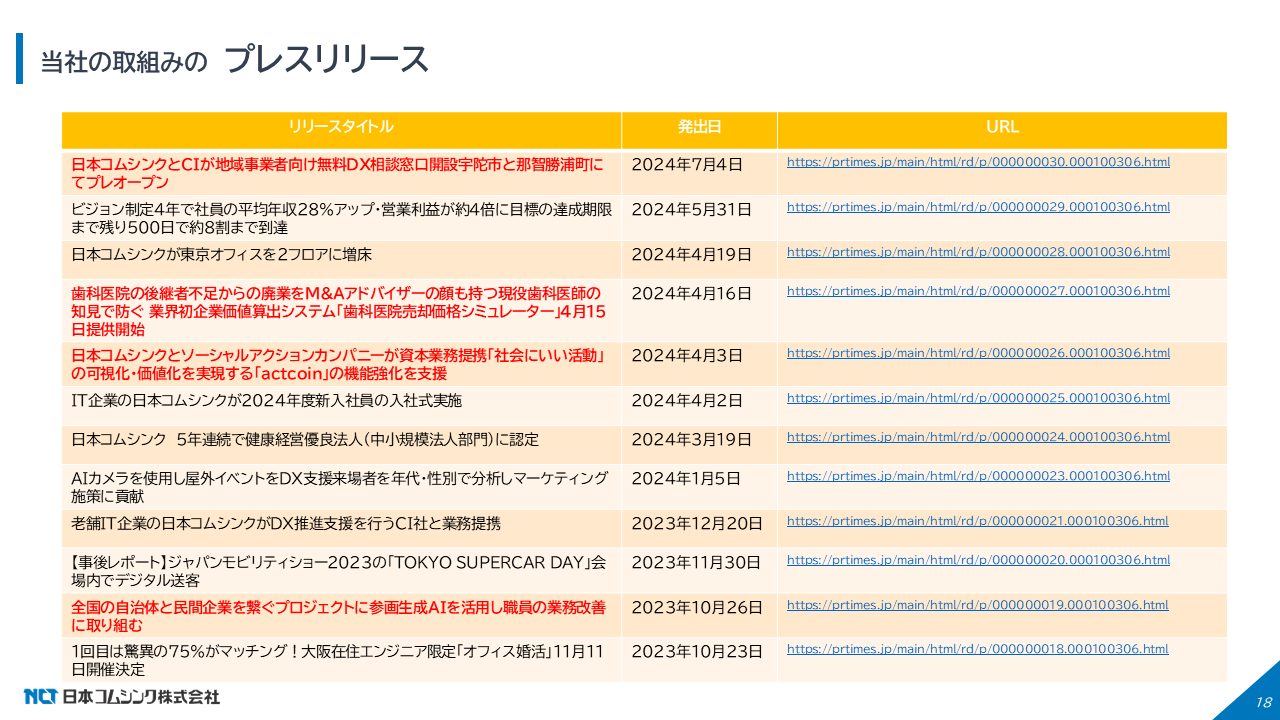This screenshot has height=720, width=1280.
Task: Click the link for the オフィス婚活 release
Action: point(977,649)
